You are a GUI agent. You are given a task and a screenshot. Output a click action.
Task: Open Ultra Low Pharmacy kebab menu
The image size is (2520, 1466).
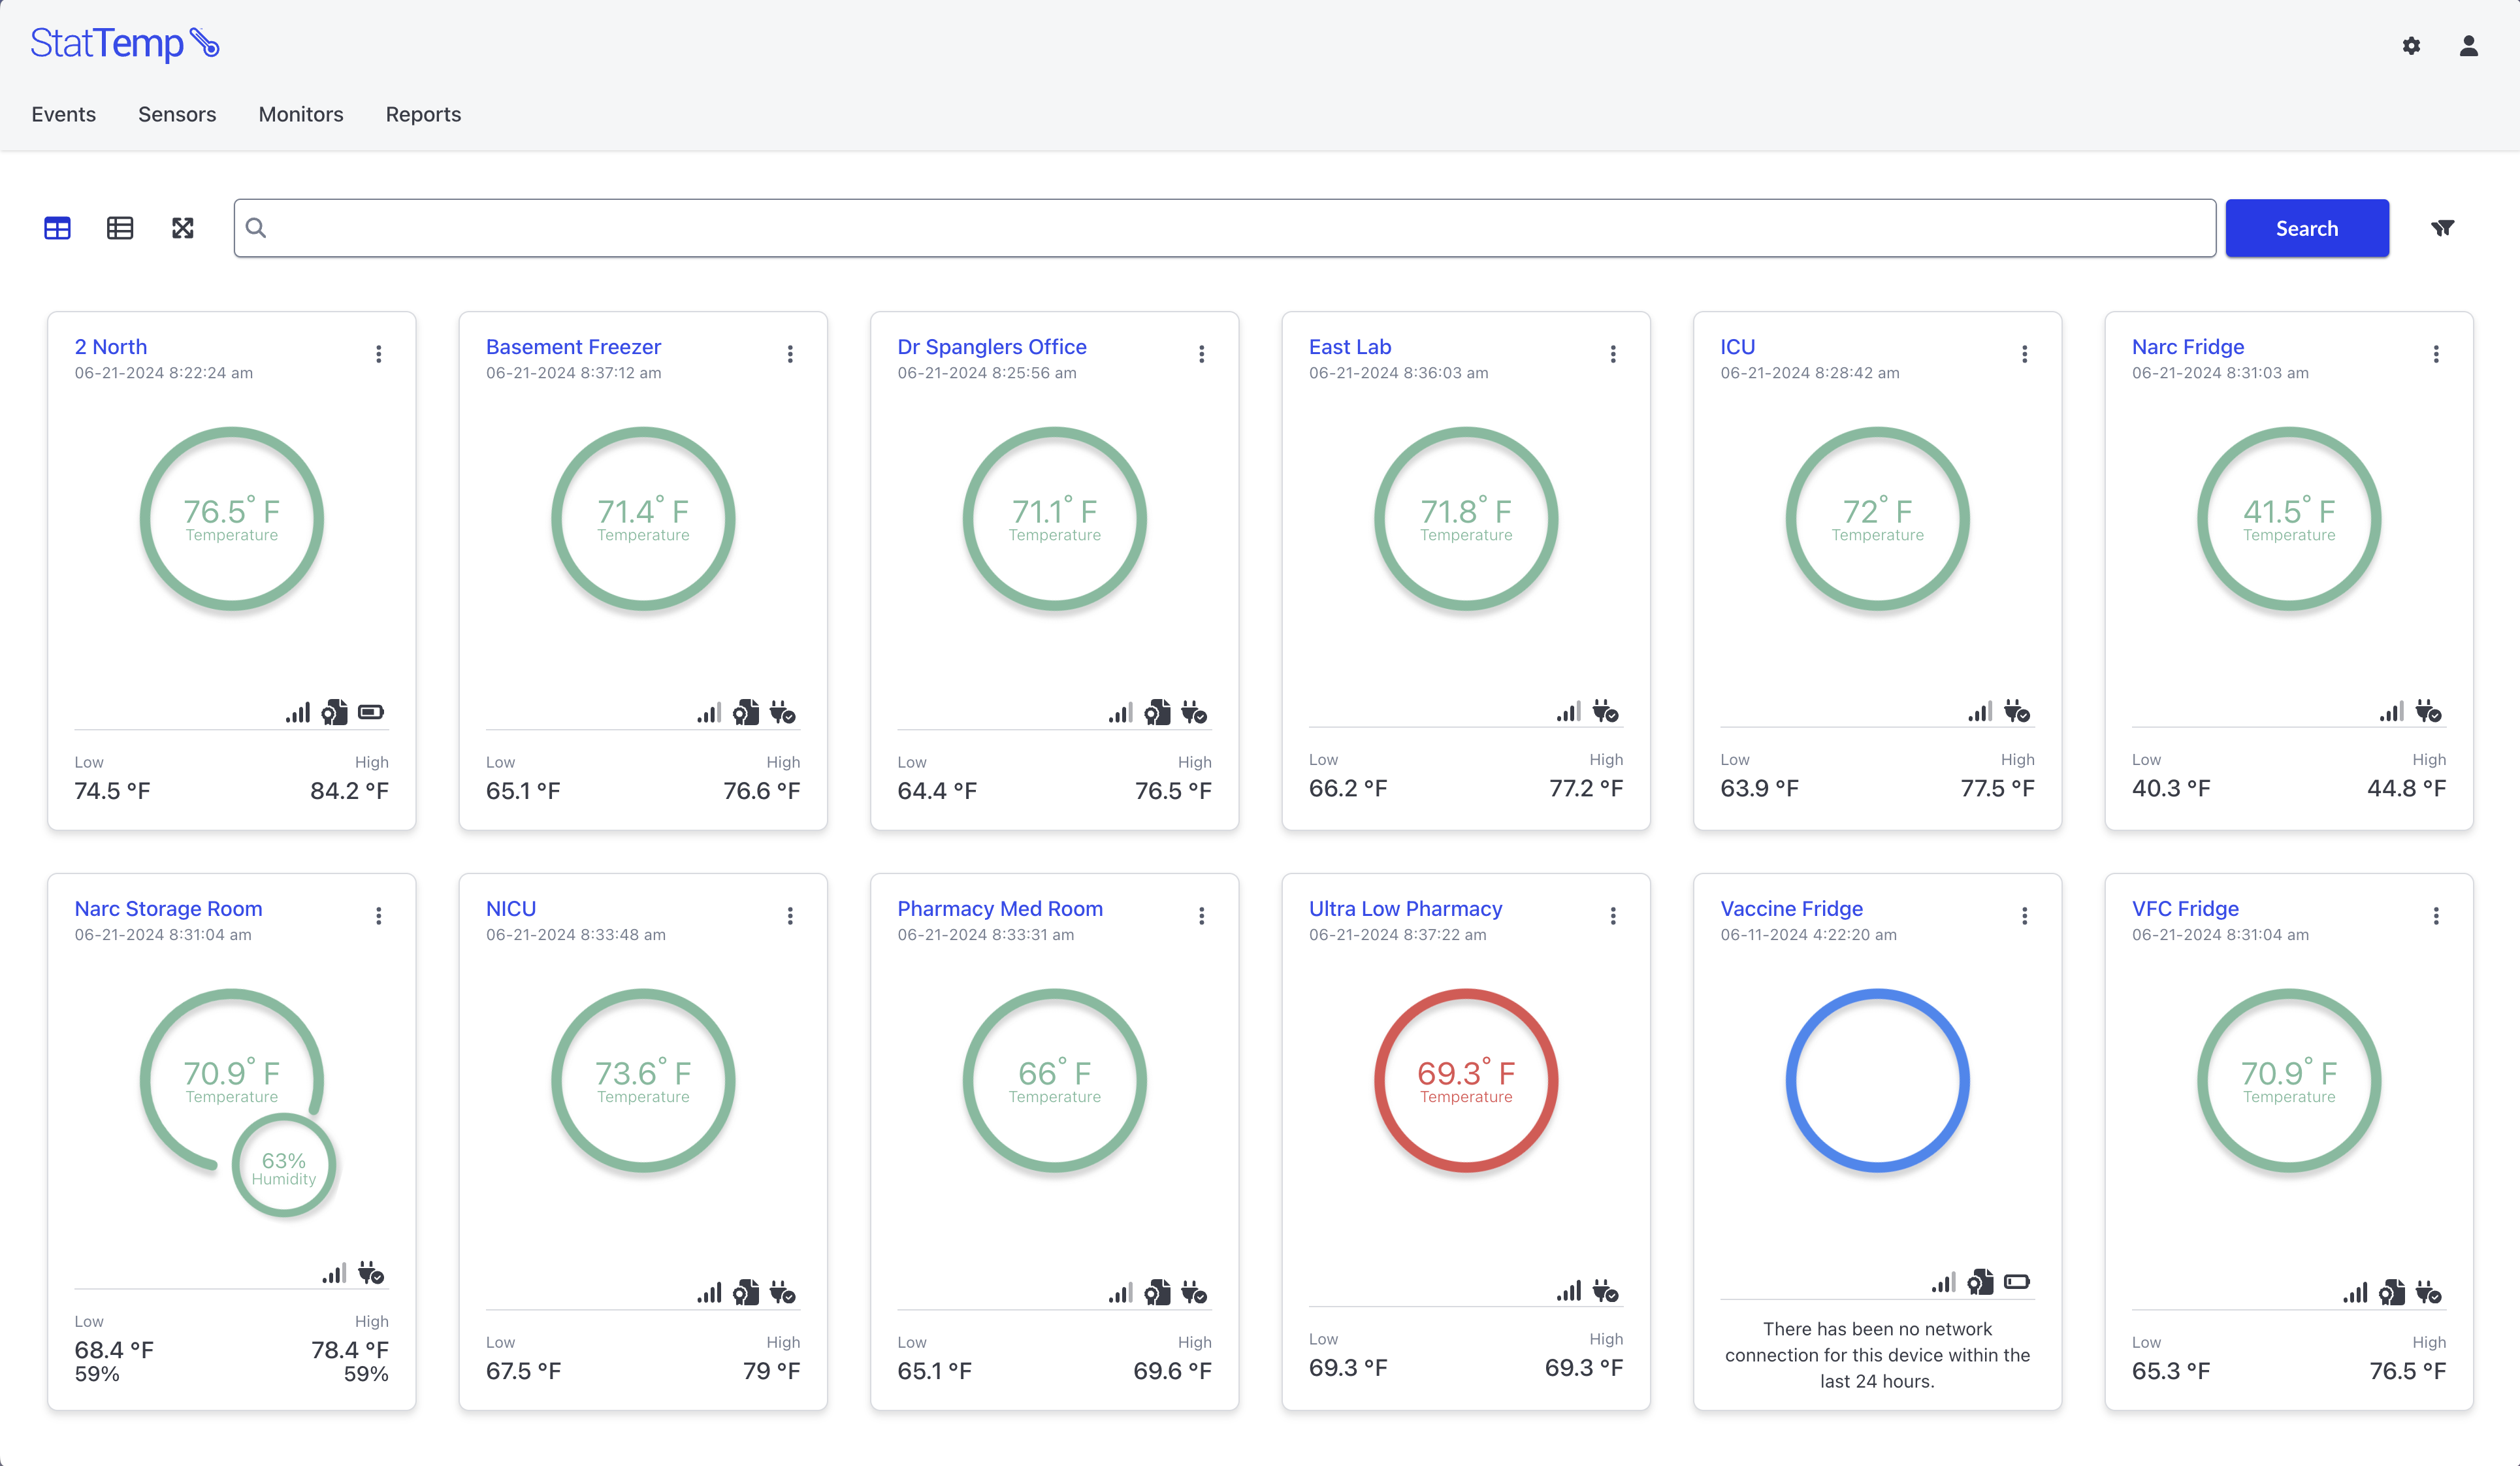[x=1613, y=916]
